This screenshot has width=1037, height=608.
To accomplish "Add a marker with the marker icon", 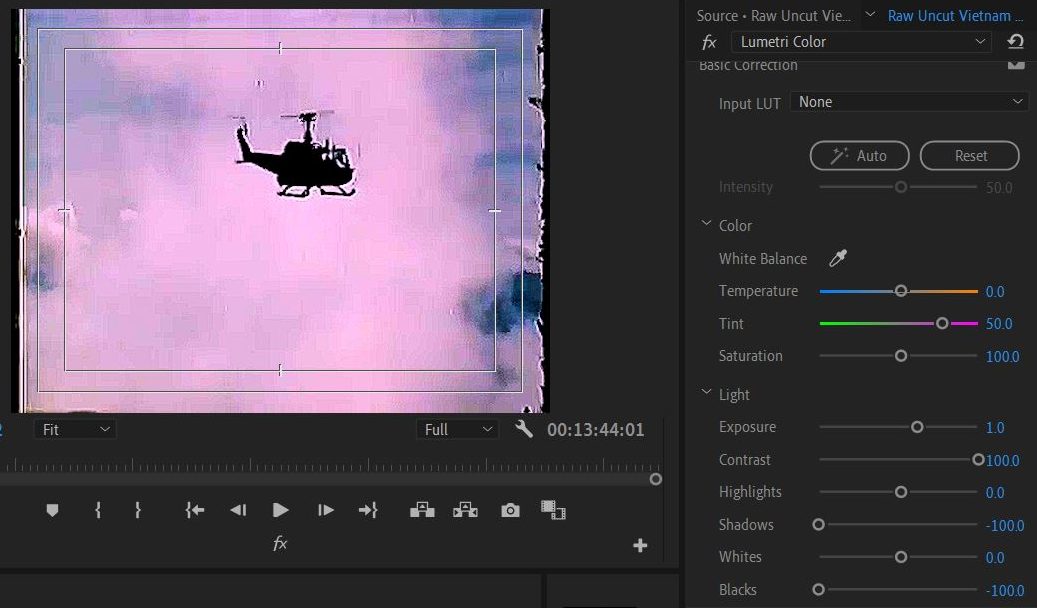I will (x=52, y=510).
